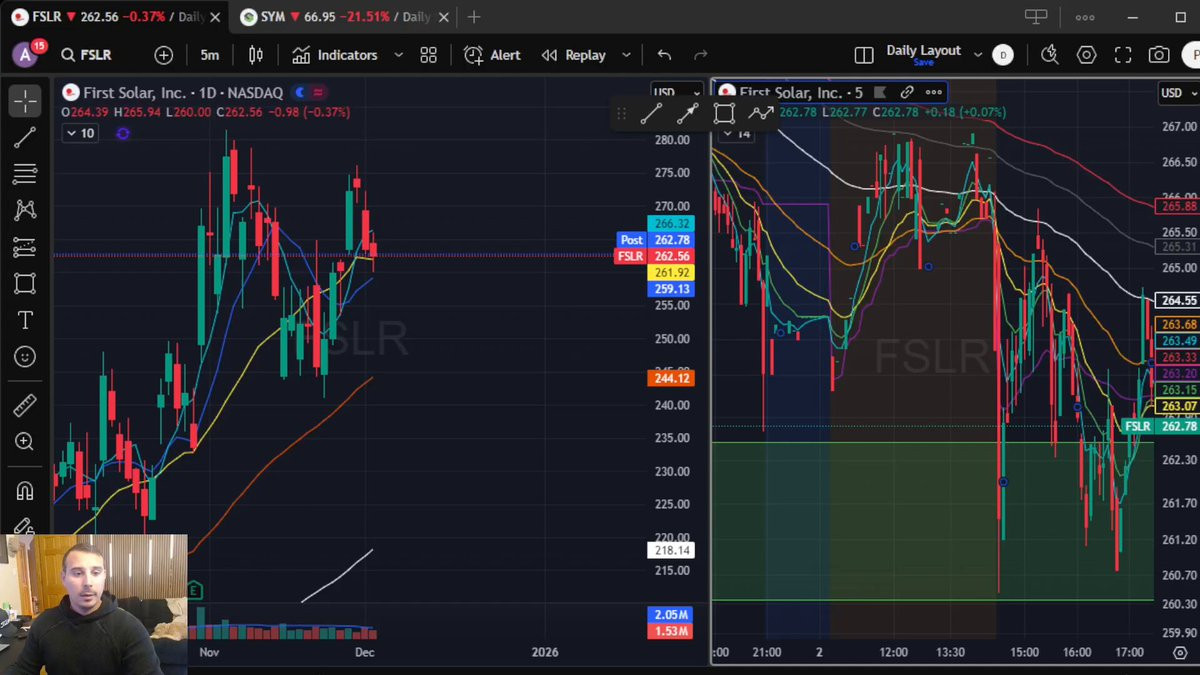Open chart settings hexagon icon
This screenshot has height=675, width=1200.
point(1087,55)
